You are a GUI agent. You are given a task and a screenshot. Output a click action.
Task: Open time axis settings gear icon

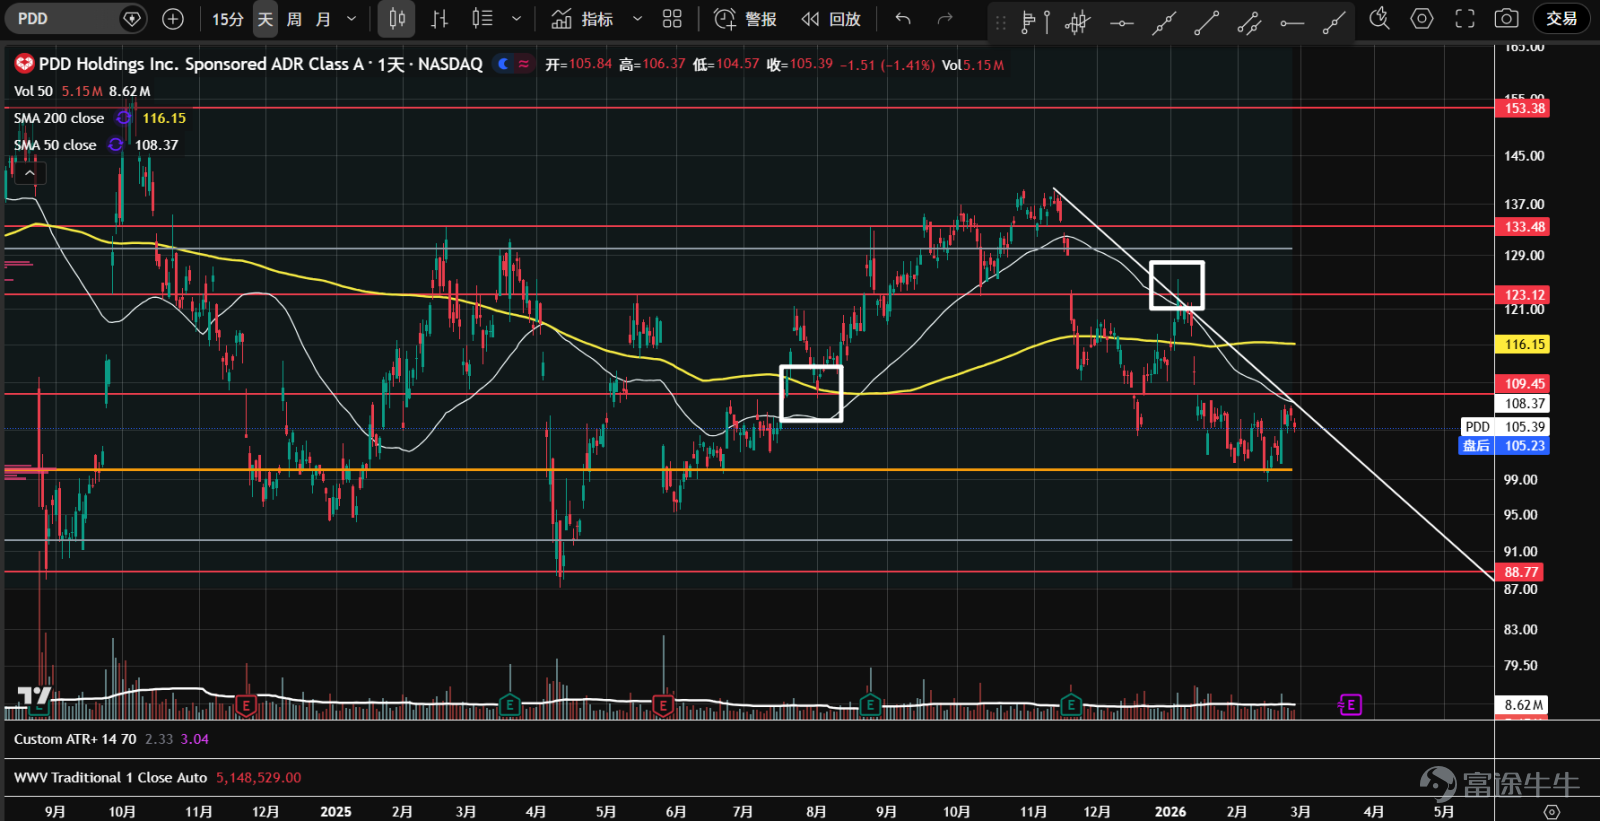pos(1551,811)
